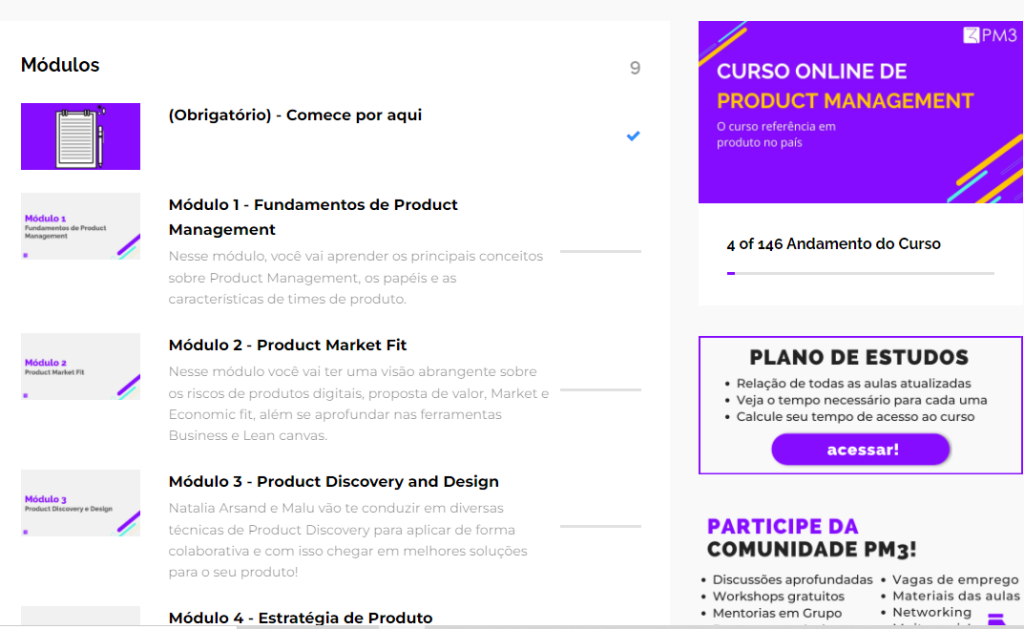The height and width of the screenshot is (629, 1024).
Task: Click the 'acessar!' study plan button
Action: [861, 449]
